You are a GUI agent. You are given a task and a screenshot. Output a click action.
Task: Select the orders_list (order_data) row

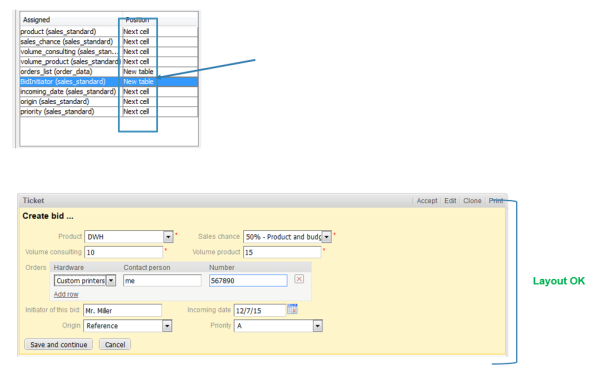pos(109,72)
